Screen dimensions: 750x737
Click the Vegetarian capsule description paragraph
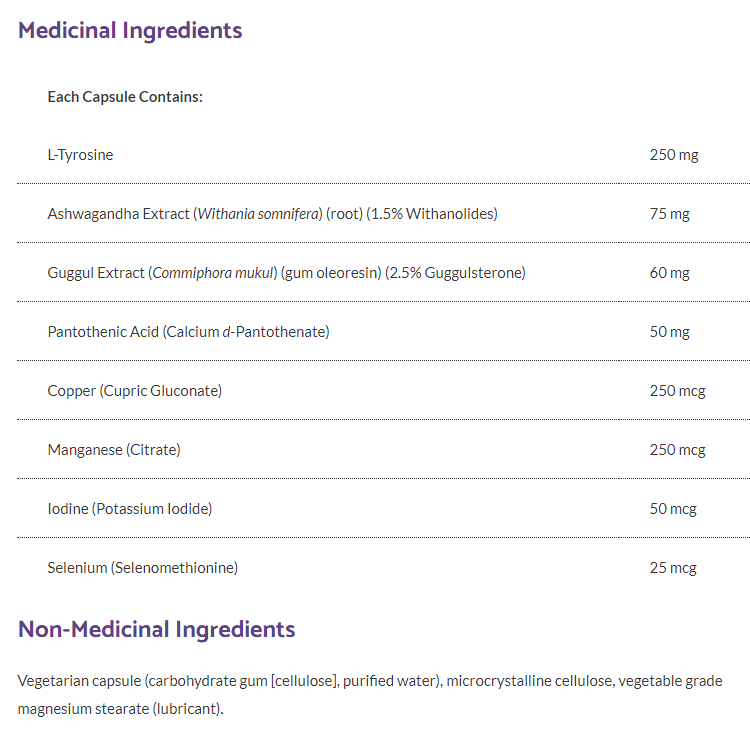click(x=370, y=694)
